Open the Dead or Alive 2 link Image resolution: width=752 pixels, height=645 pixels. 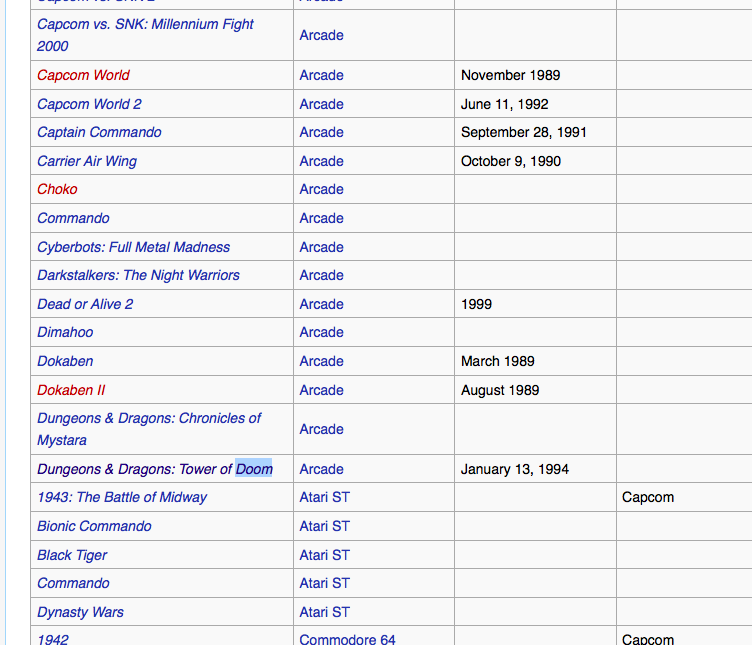(85, 304)
